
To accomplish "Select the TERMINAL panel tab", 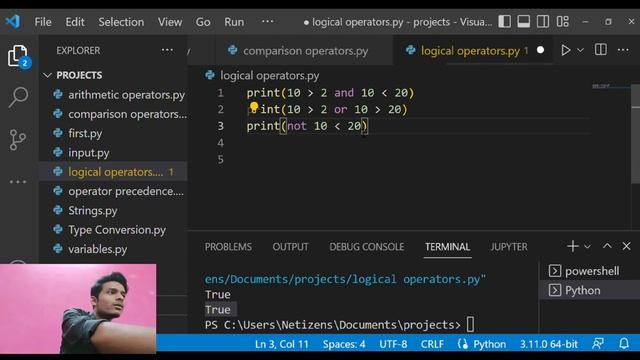I will click(447, 247).
